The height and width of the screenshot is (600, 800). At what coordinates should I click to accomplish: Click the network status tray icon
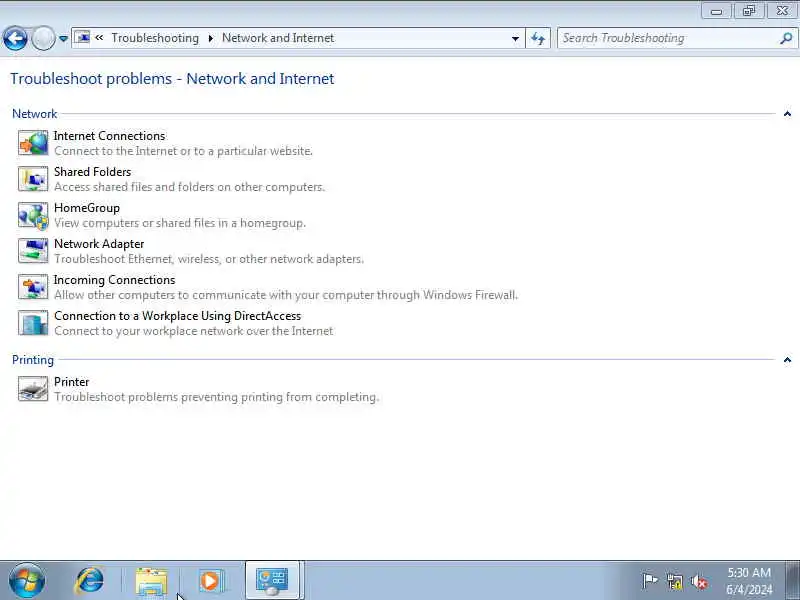tap(674, 581)
